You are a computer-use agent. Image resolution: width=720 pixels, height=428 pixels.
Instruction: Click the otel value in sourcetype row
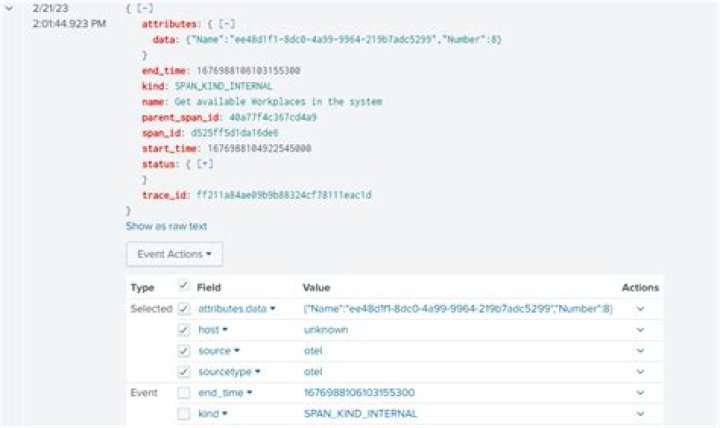point(313,372)
